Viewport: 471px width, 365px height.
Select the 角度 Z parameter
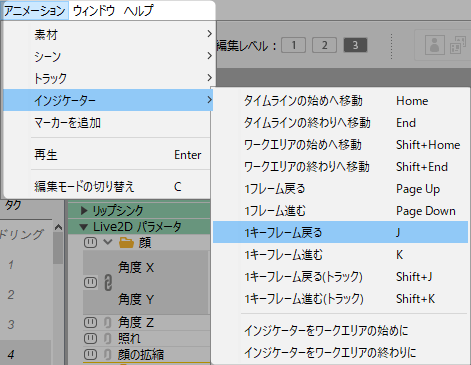click(x=136, y=322)
